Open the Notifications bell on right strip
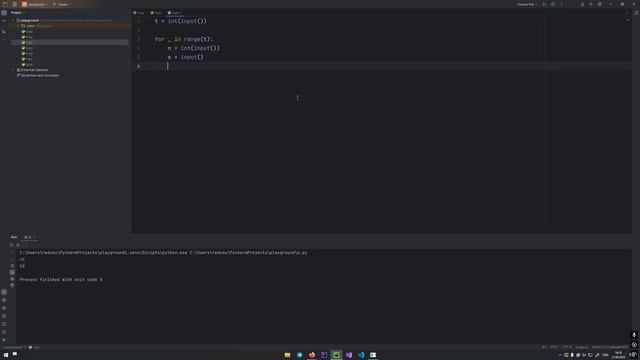 pyautogui.click(x=636, y=13)
